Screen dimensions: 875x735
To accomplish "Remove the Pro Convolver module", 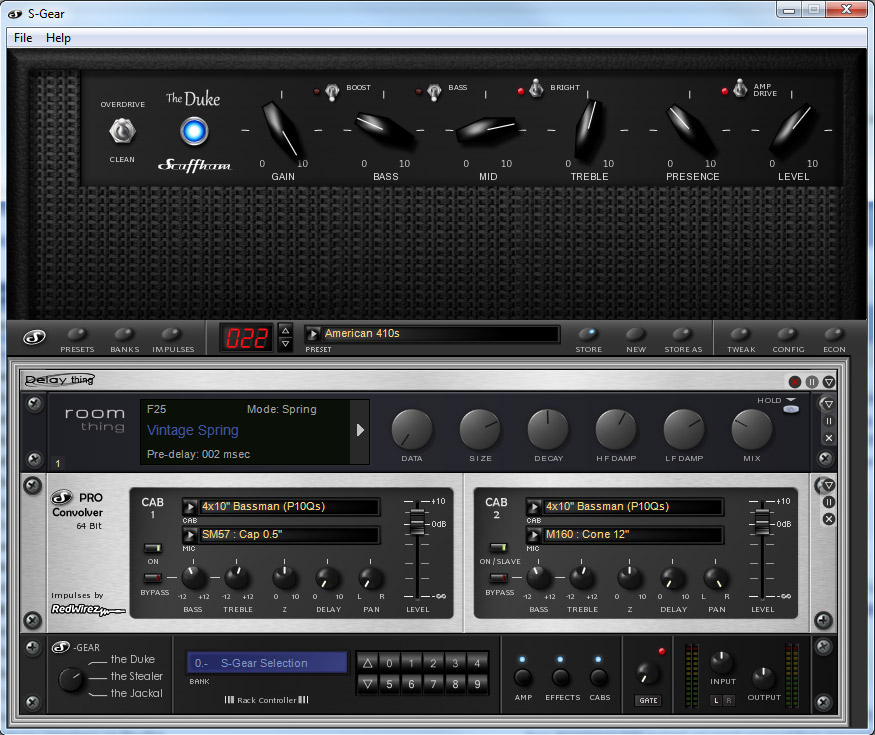I will (829, 519).
